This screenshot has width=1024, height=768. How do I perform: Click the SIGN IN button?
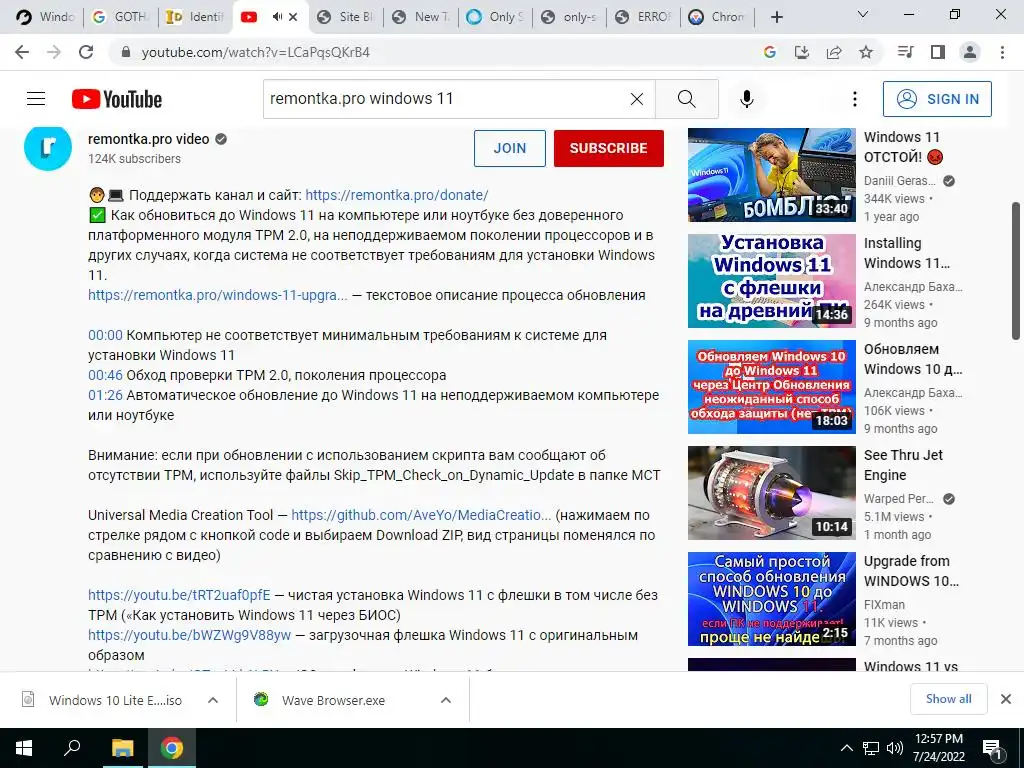(x=937, y=99)
